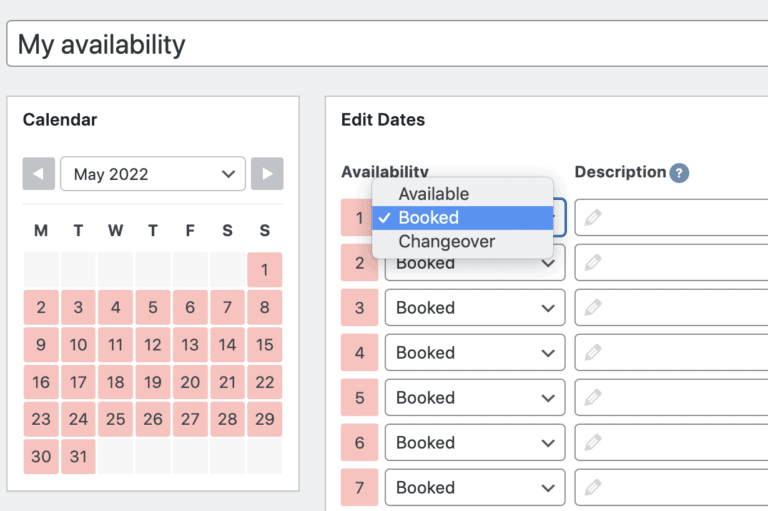
Task: Click description field for day 6
Action: [x=671, y=442]
